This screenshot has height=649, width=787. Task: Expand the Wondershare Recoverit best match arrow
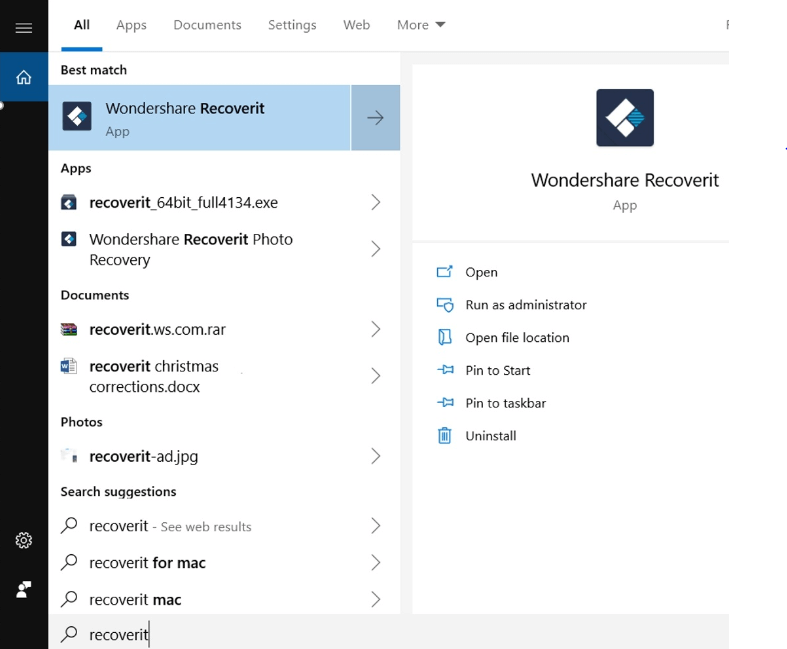(x=375, y=118)
